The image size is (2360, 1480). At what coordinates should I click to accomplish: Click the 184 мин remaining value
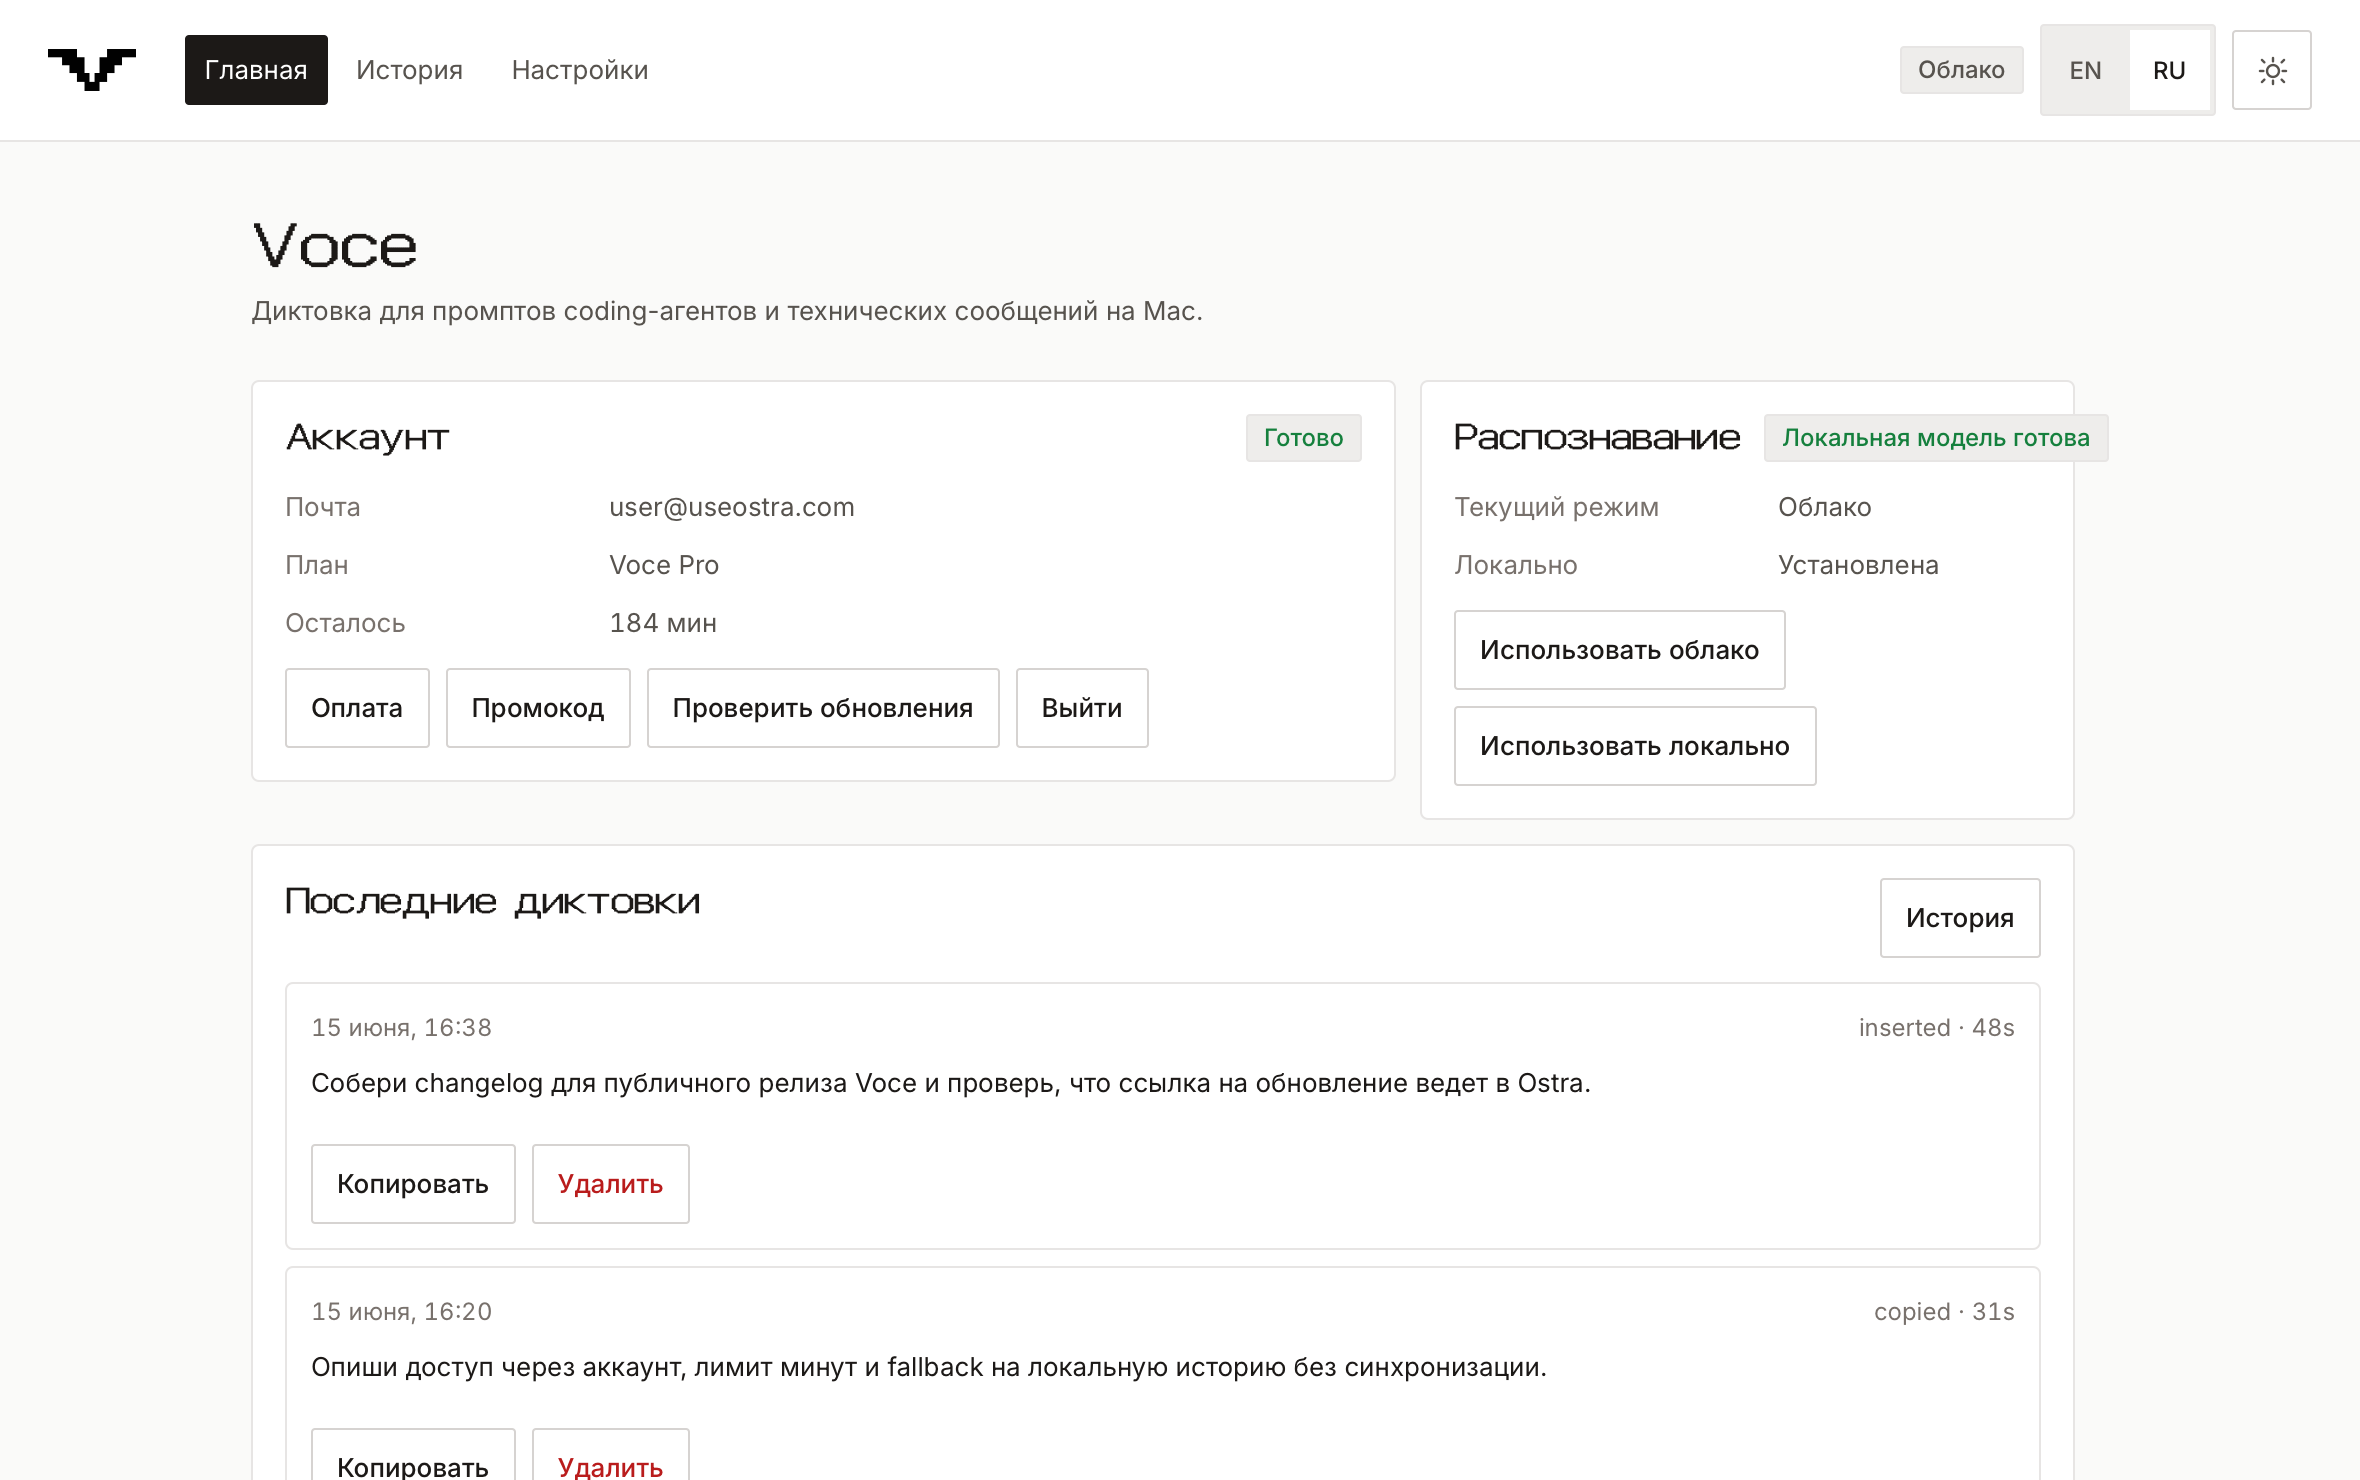tap(663, 623)
